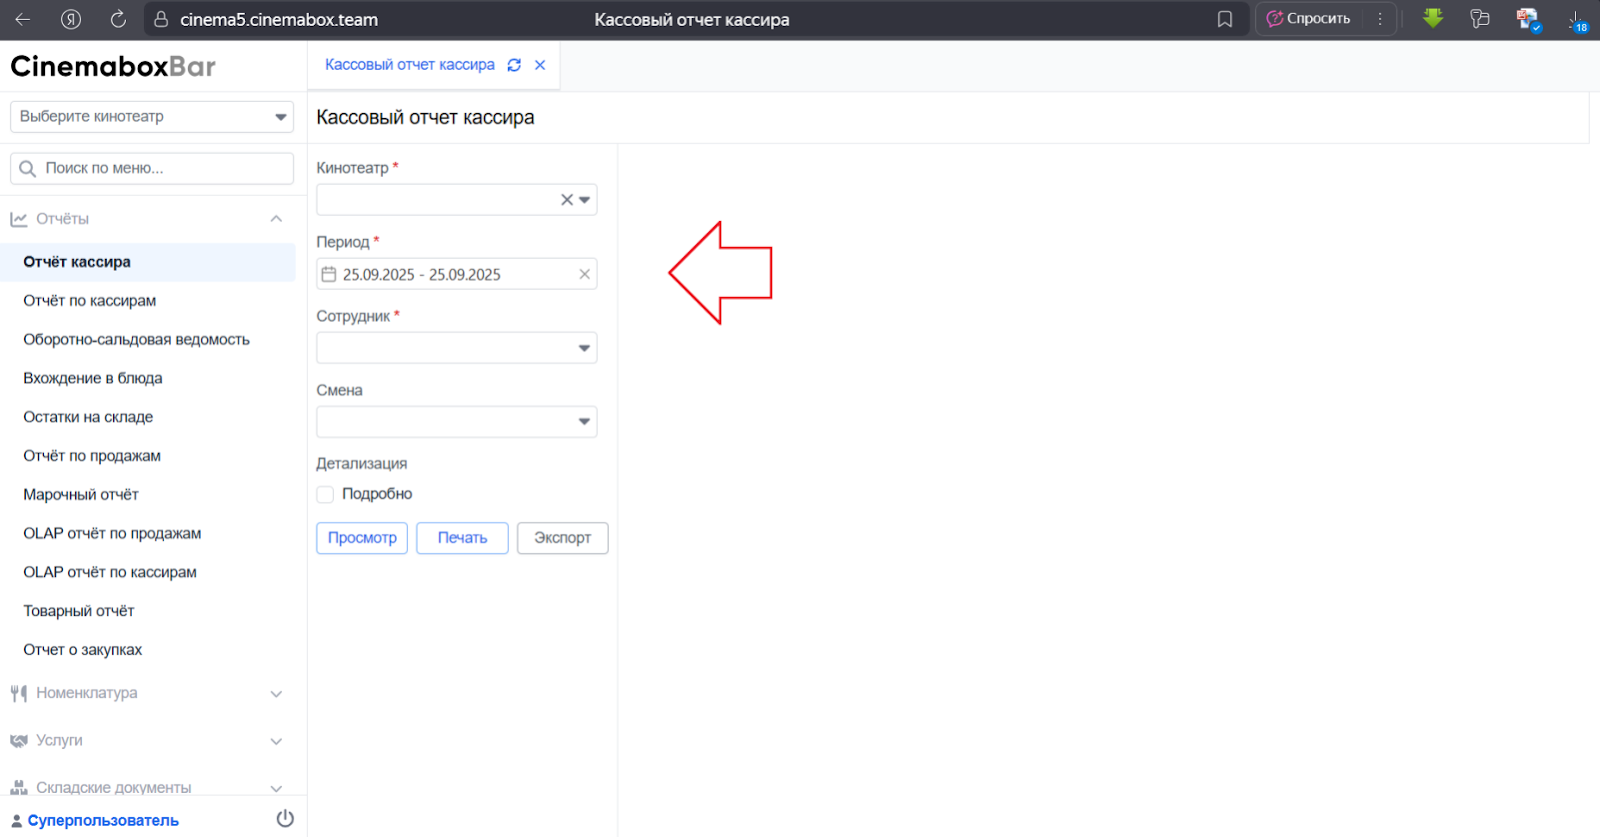The height and width of the screenshot is (837, 1600).
Task: Open the translate extension icon
Action: click(x=1528, y=19)
